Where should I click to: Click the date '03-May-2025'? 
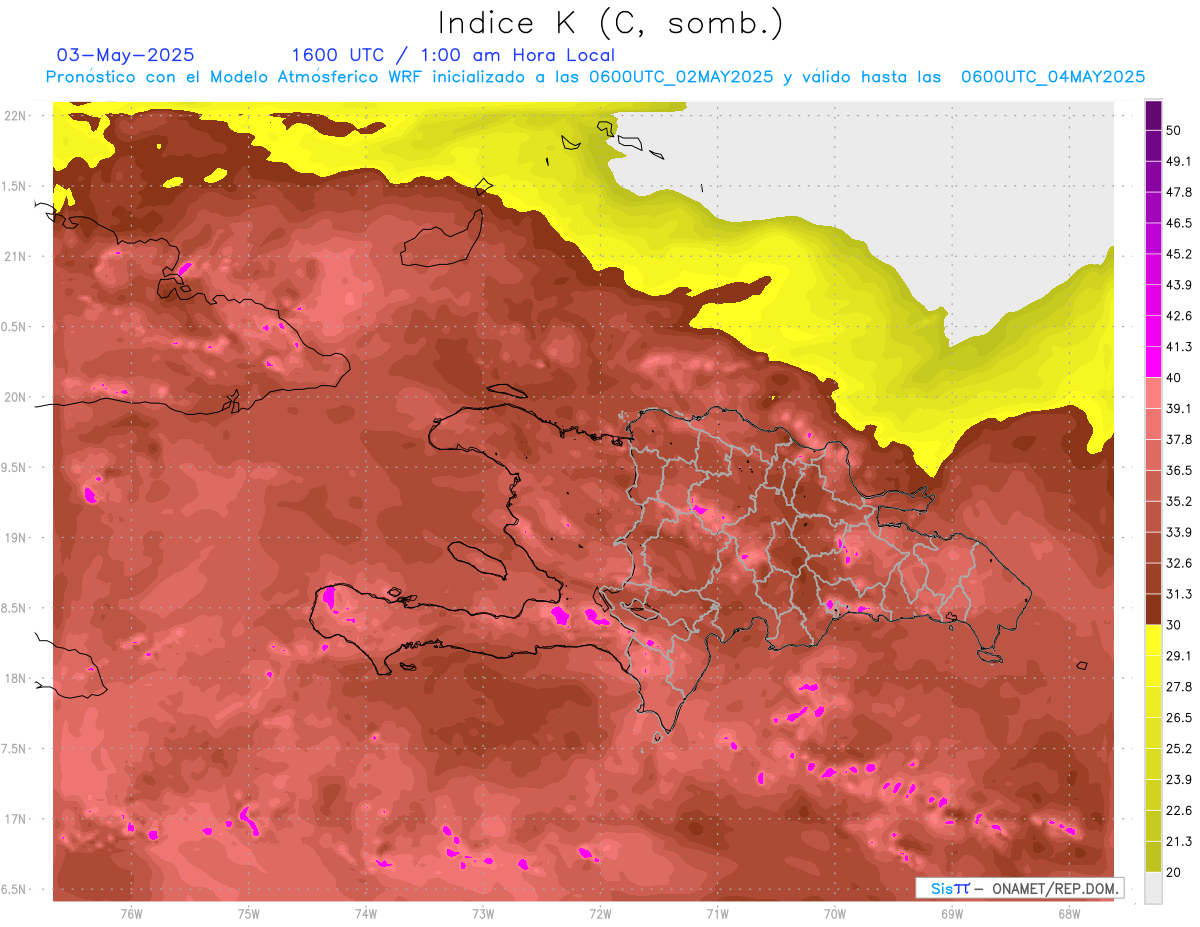tap(125, 55)
